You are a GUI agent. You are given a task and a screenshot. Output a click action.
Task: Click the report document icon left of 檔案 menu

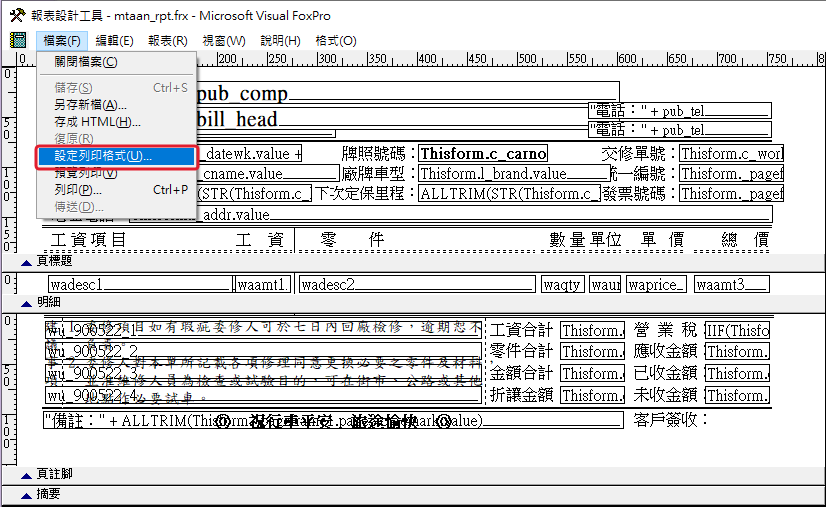17,40
